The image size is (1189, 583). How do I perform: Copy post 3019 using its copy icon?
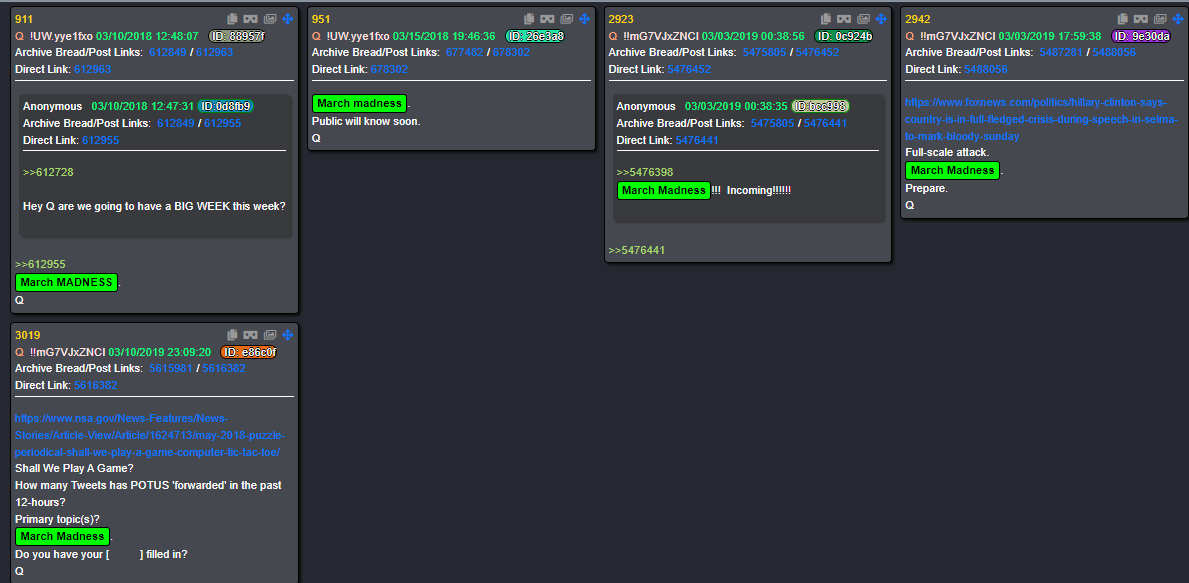[233, 335]
